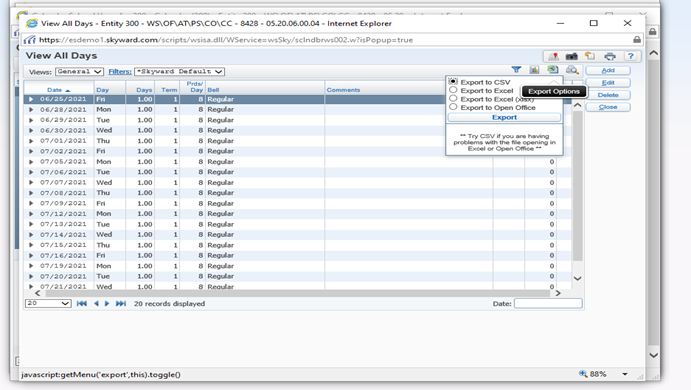Image resolution: width=691 pixels, height=390 pixels.
Task: Click the horizontal scrollbar of the table
Action: [297, 293]
